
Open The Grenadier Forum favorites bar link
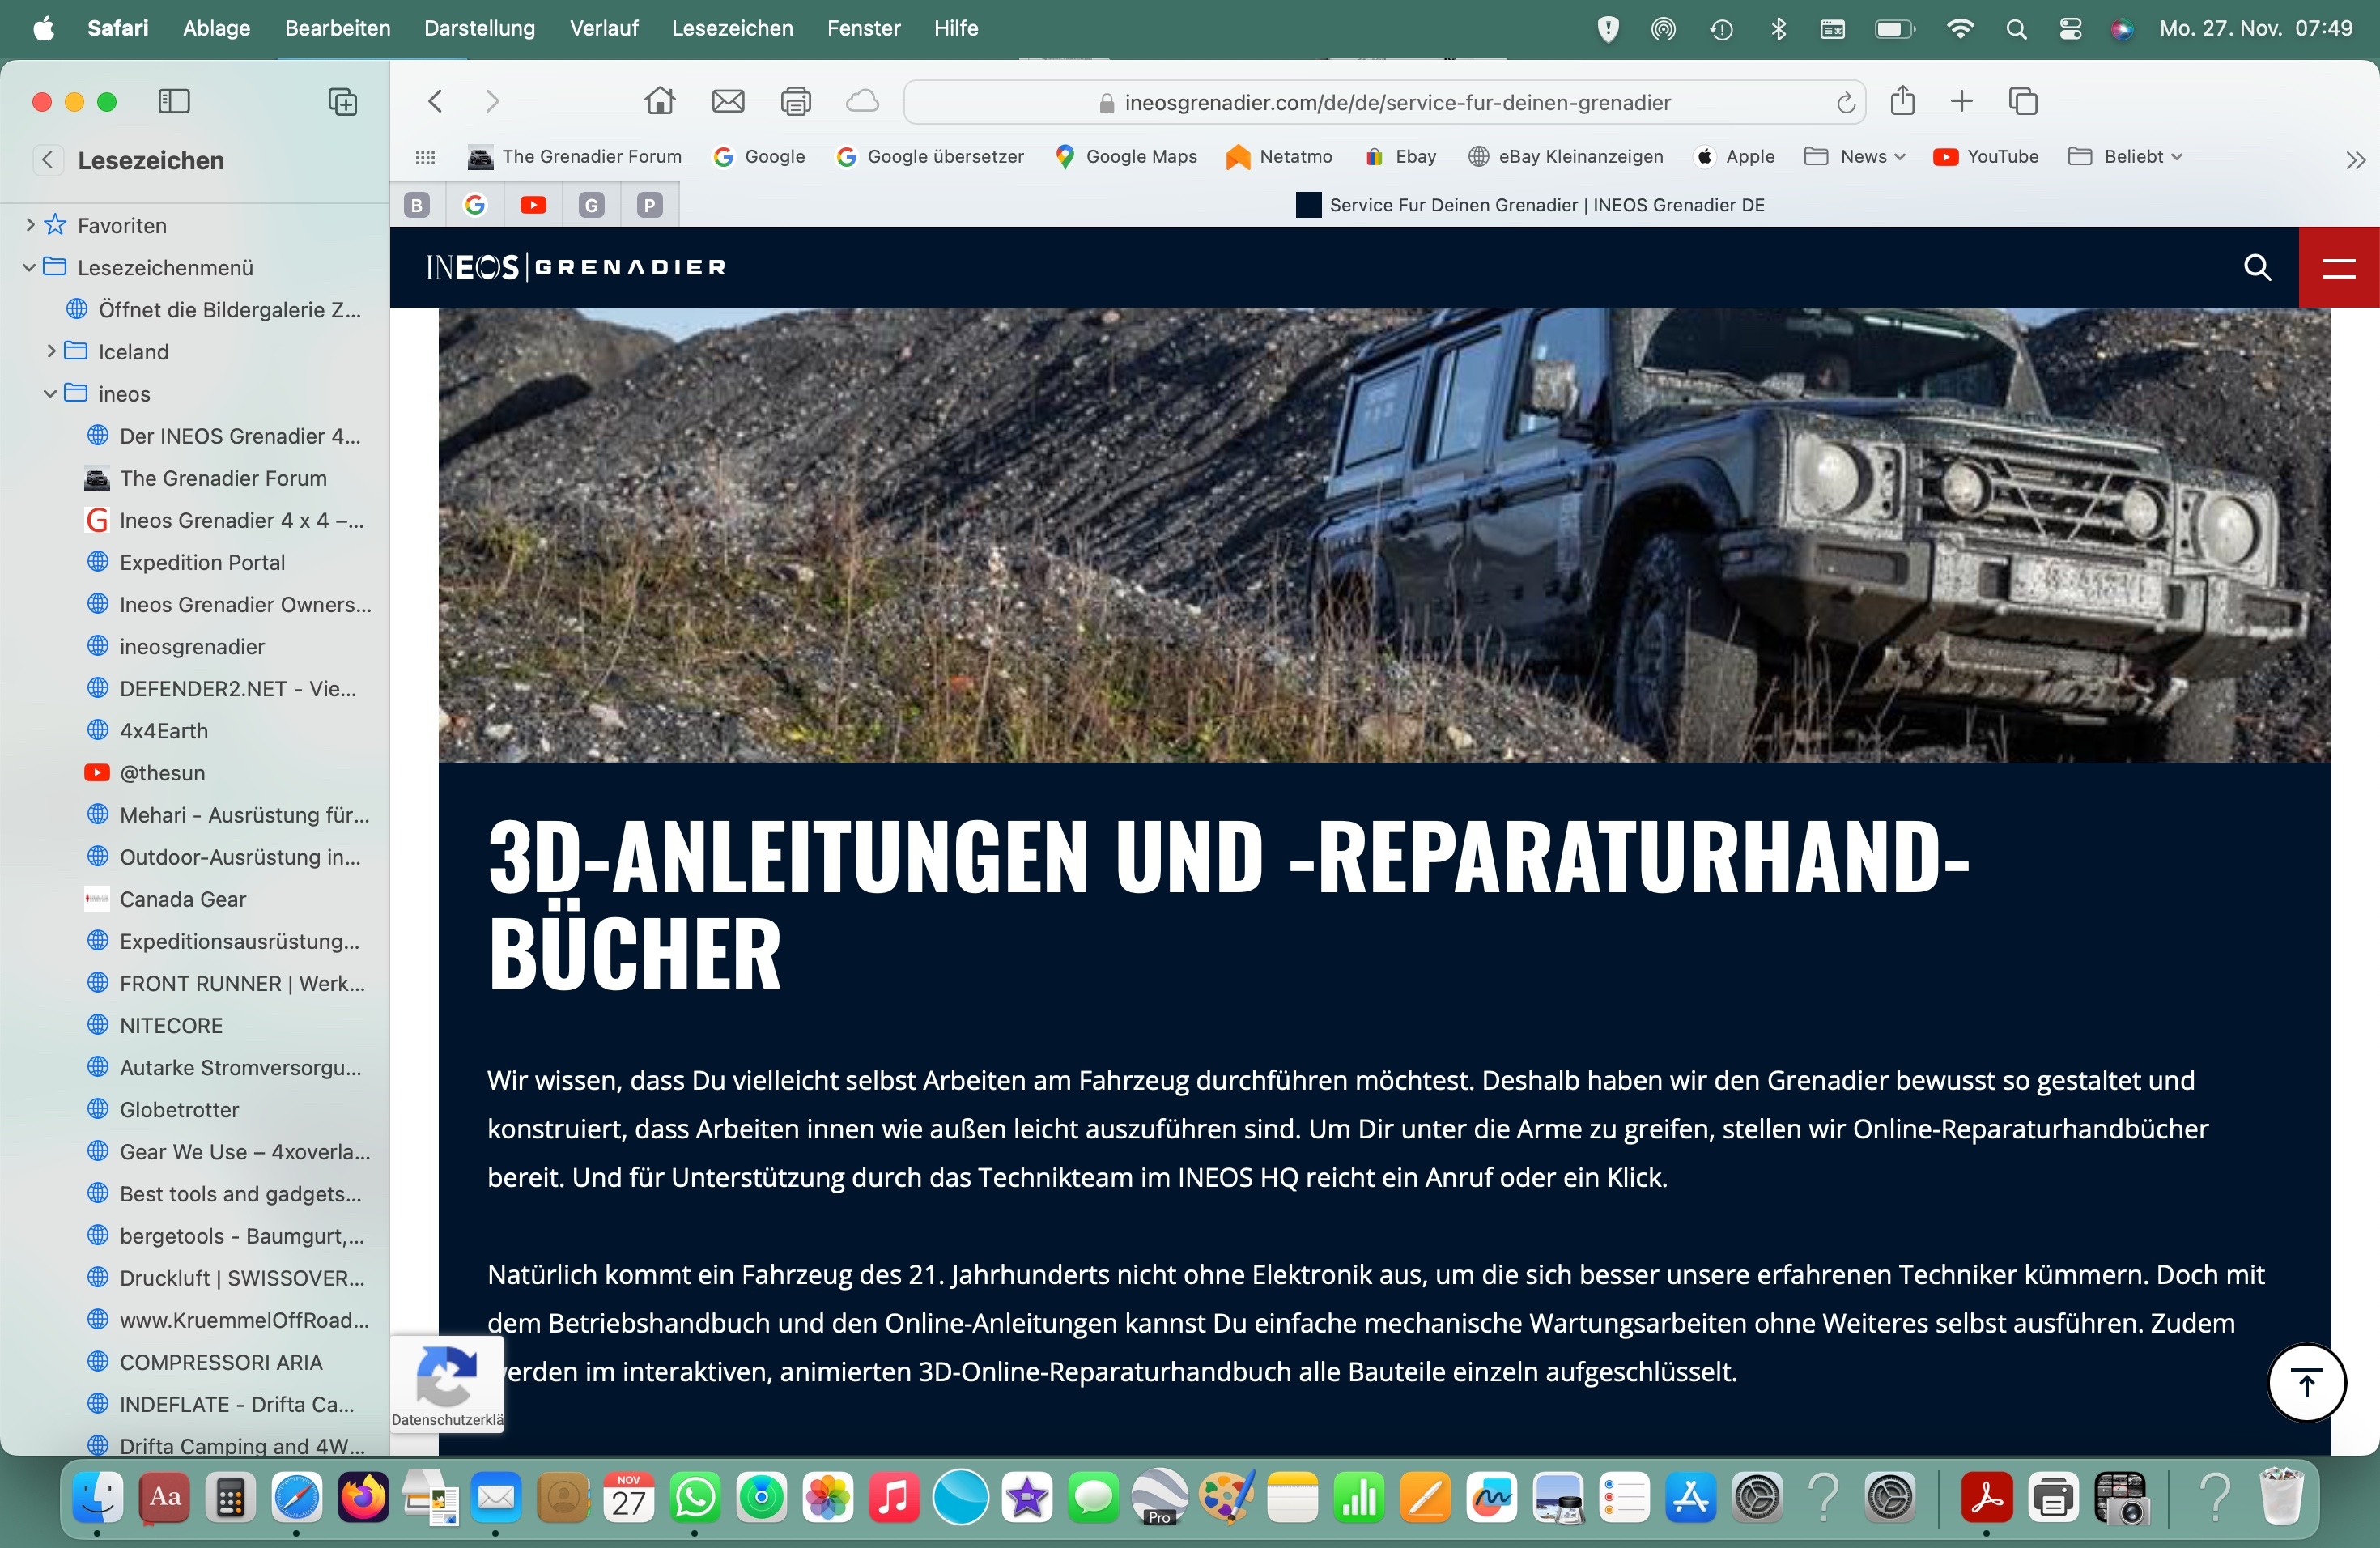point(575,157)
